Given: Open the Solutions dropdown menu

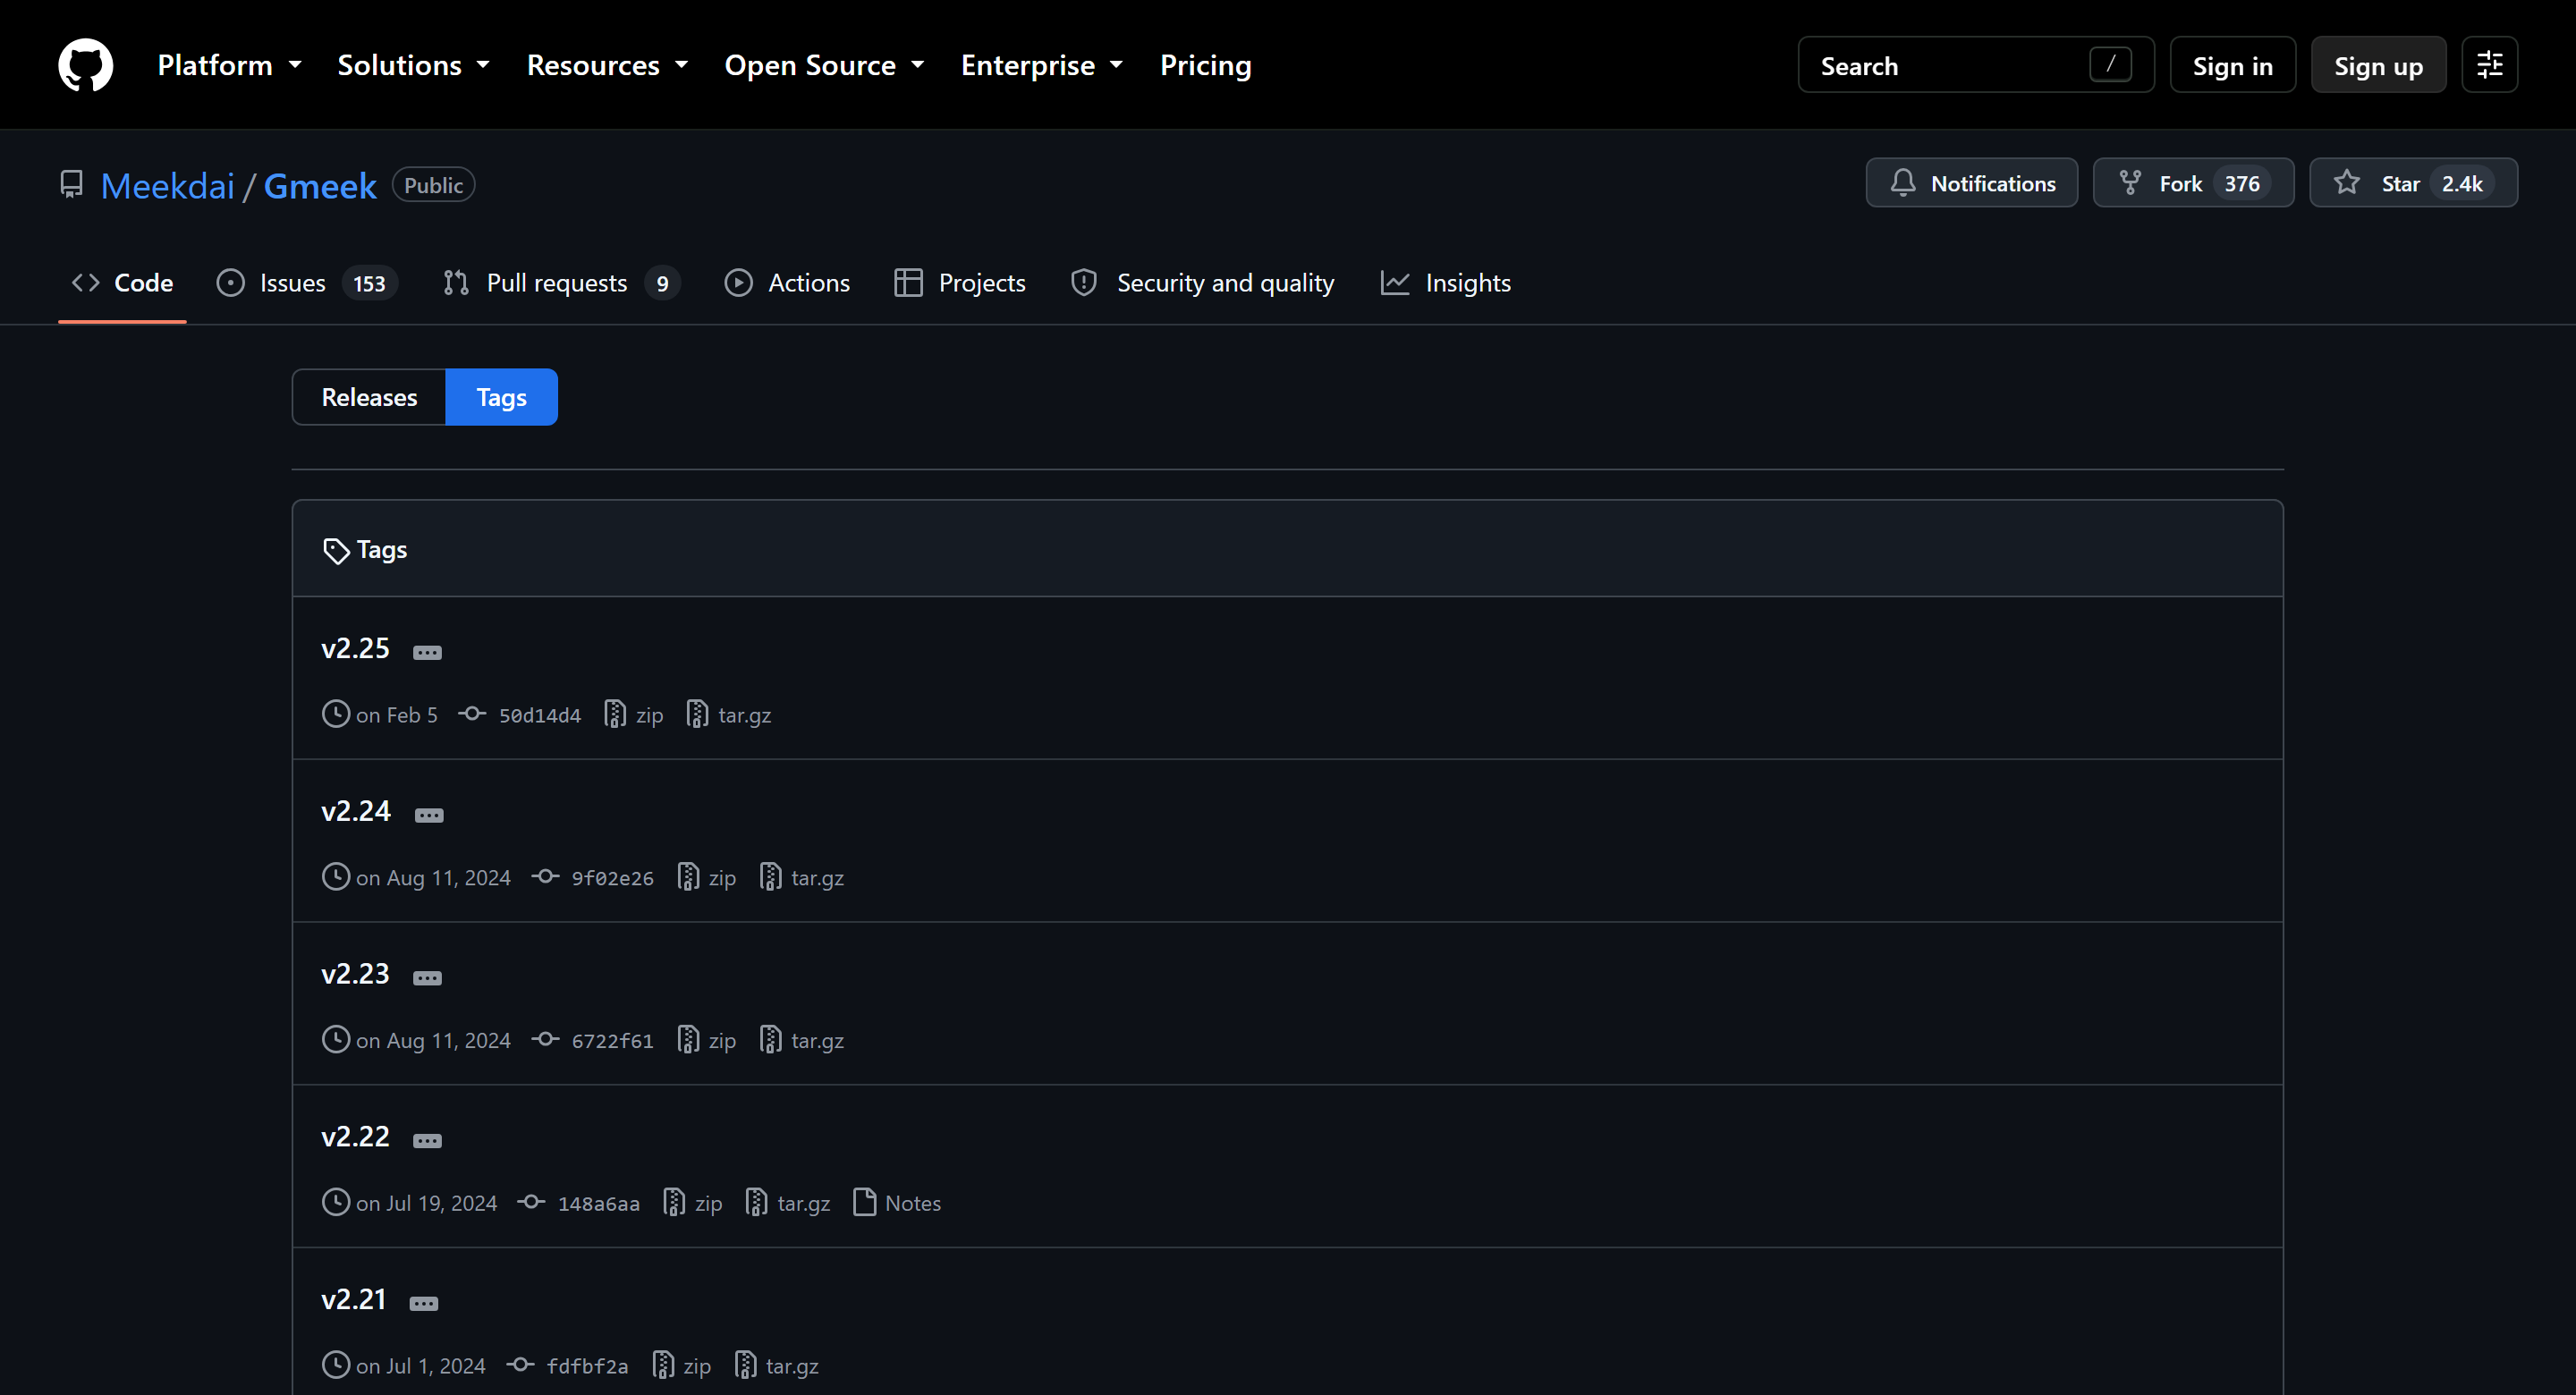Looking at the screenshot, I should click(x=413, y=65).
